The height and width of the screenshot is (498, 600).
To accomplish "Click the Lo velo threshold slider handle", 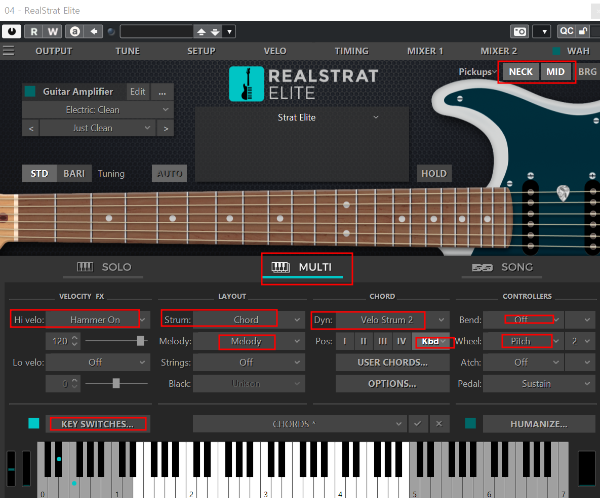I will click(x=116, y=383).
